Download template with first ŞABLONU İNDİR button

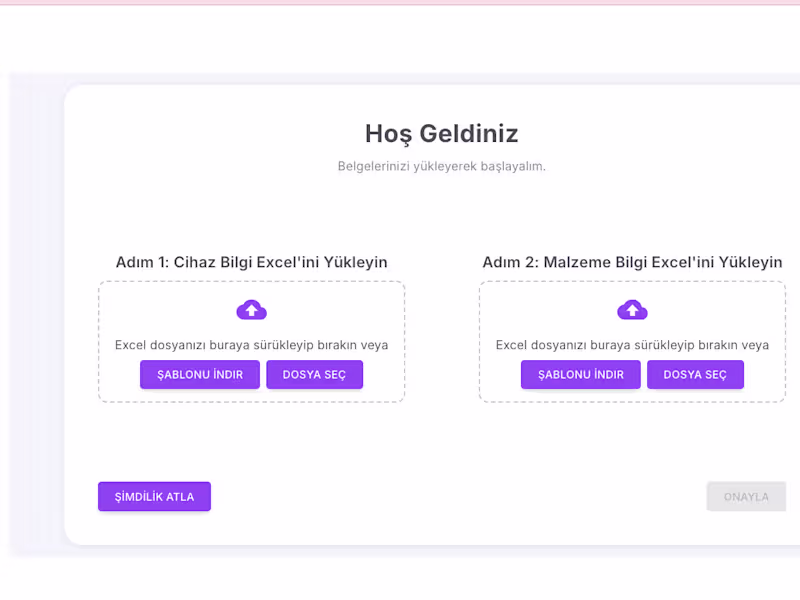click(199, 374)
